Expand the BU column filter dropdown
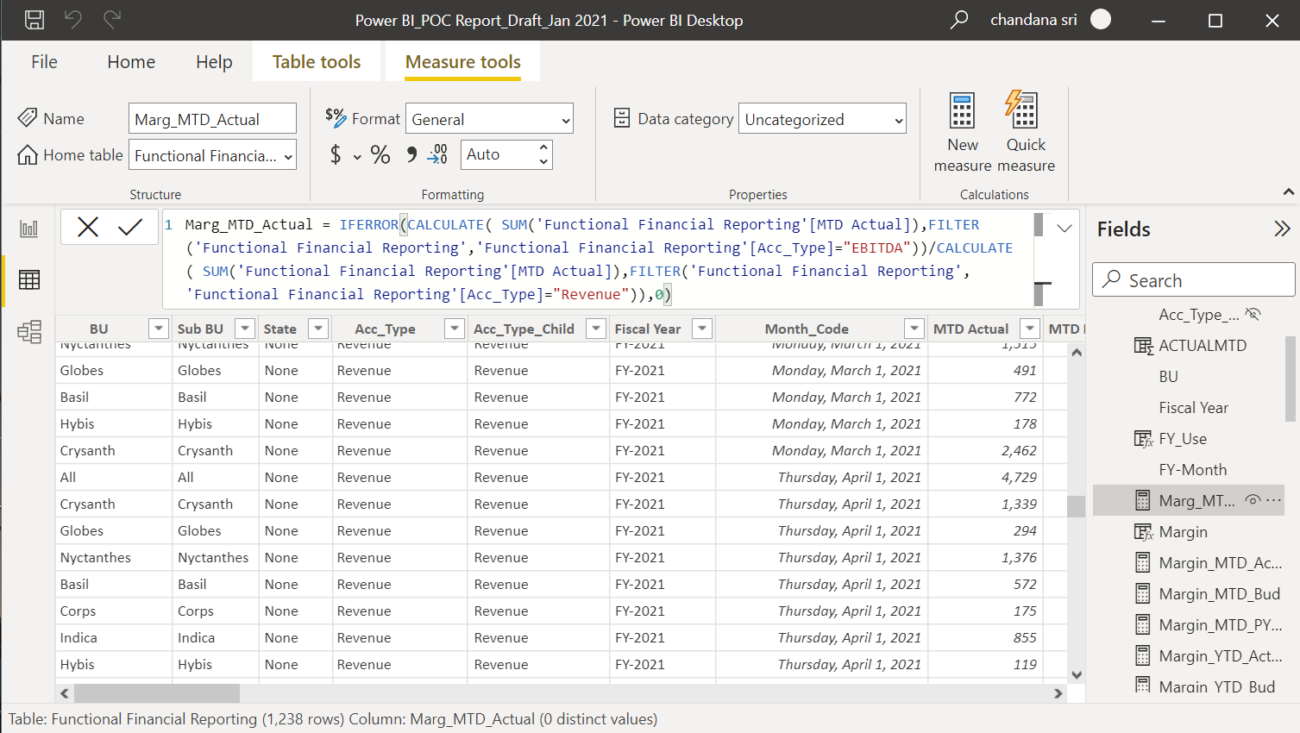 click(157, 328)
